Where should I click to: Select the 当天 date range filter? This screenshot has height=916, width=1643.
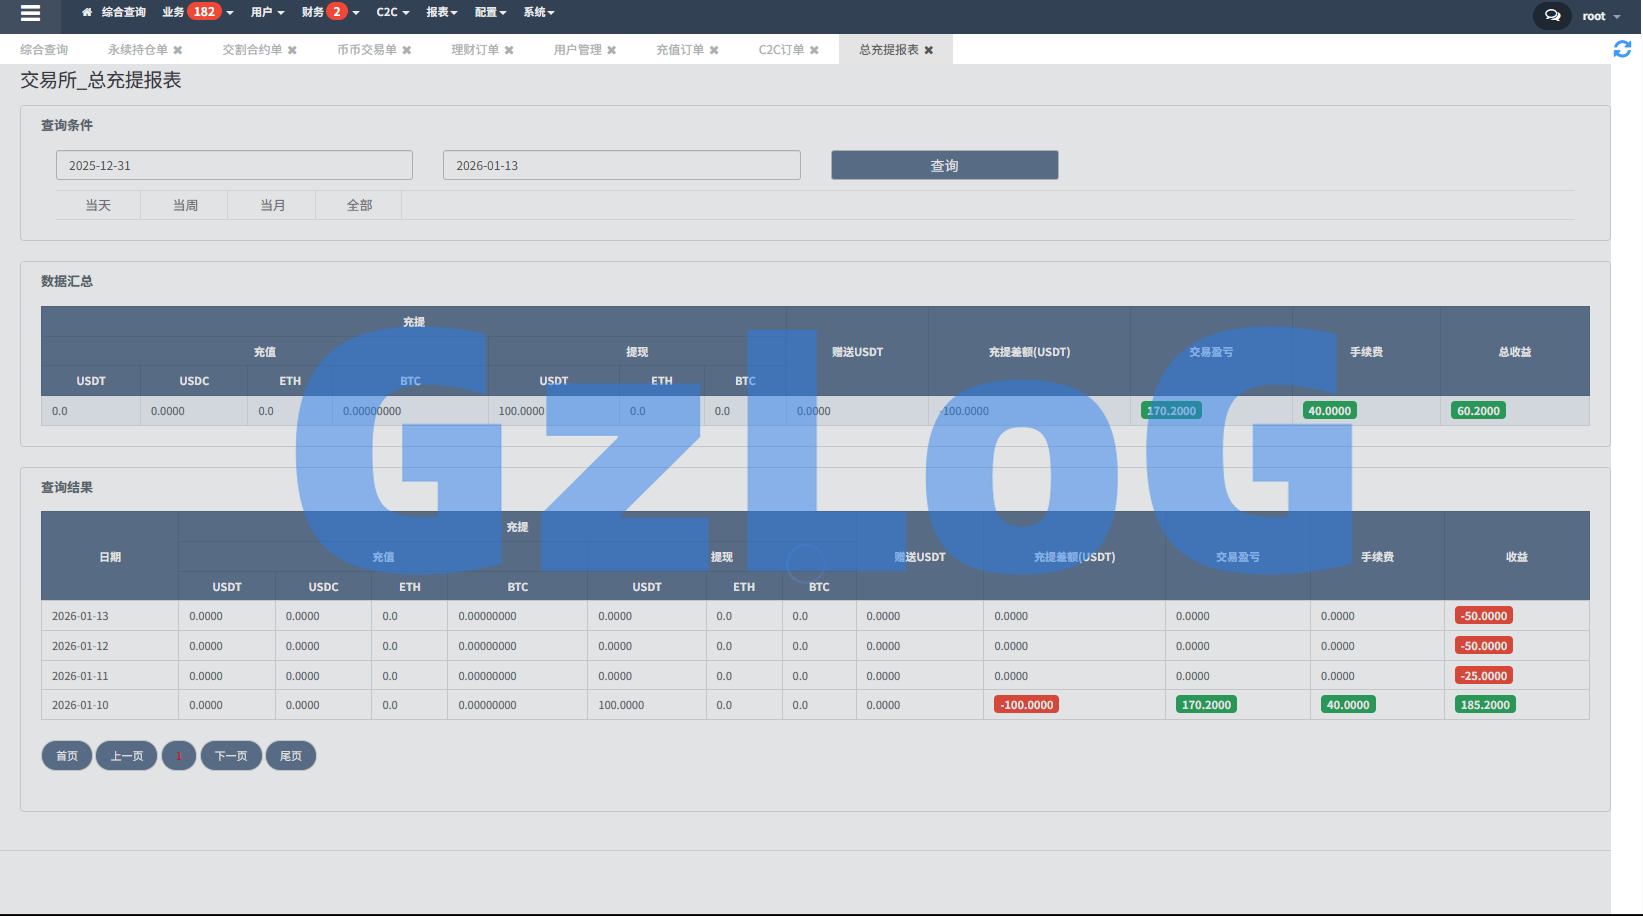[98, 205]
